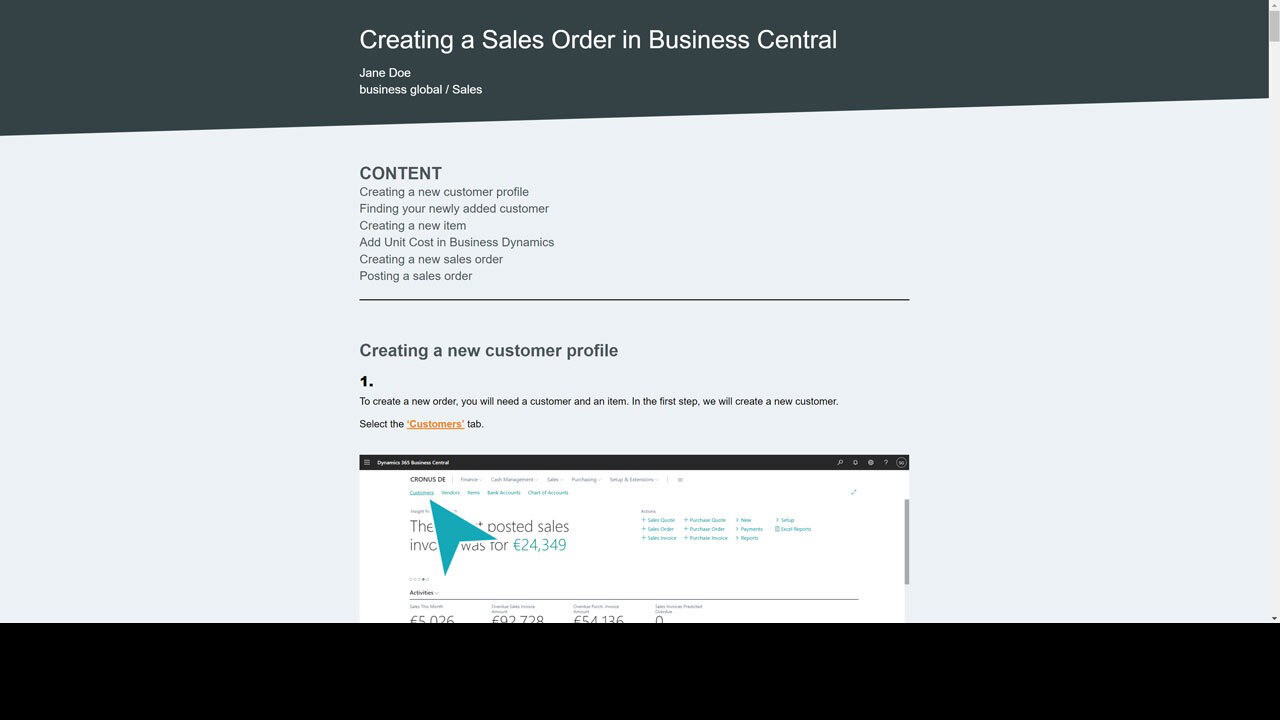Open the Chart of Accounts tab
Viewport: 1280px width, 720px height.
(x=548, y=493)
